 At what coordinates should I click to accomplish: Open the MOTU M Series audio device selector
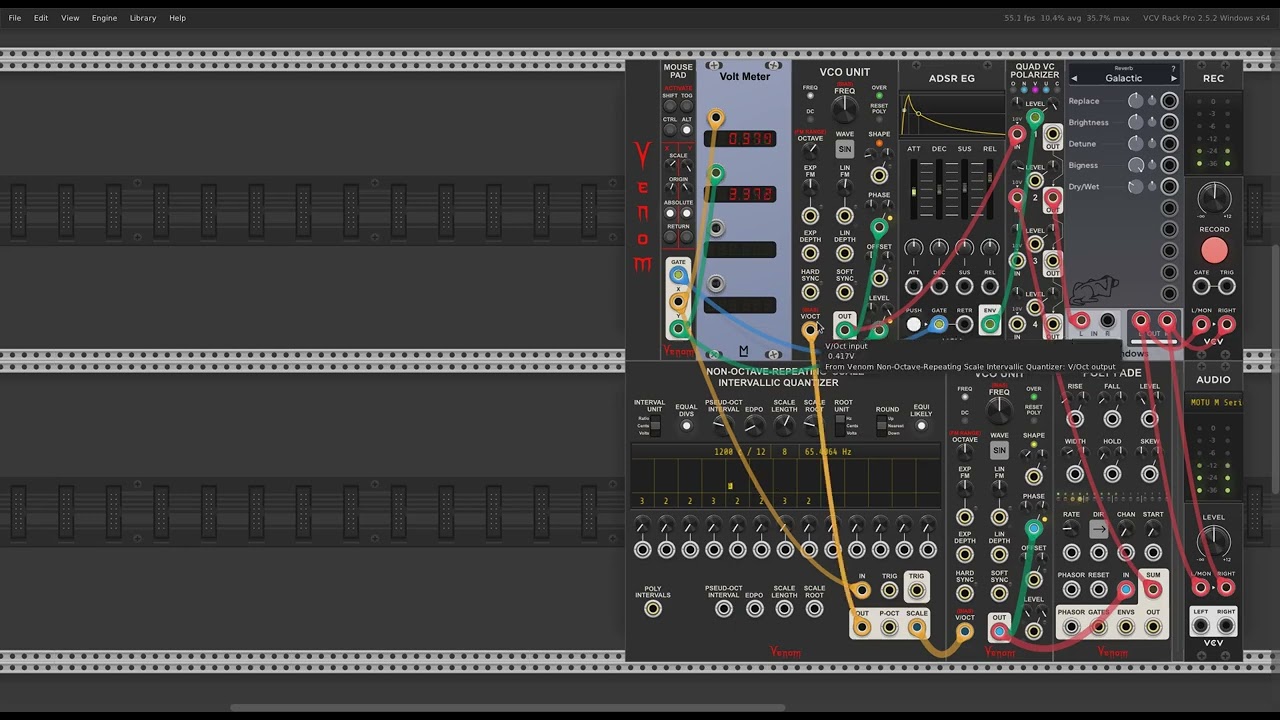click(1214, 402)
